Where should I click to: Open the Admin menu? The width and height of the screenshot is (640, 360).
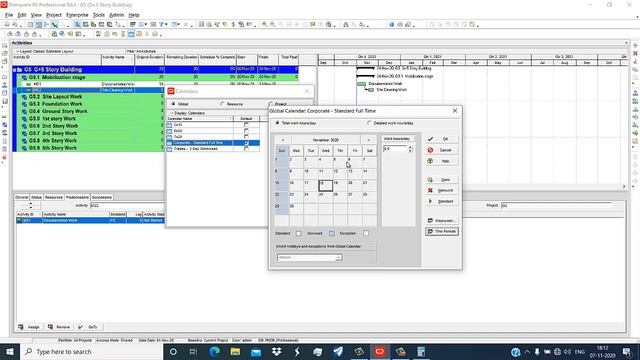click(116, 15)
